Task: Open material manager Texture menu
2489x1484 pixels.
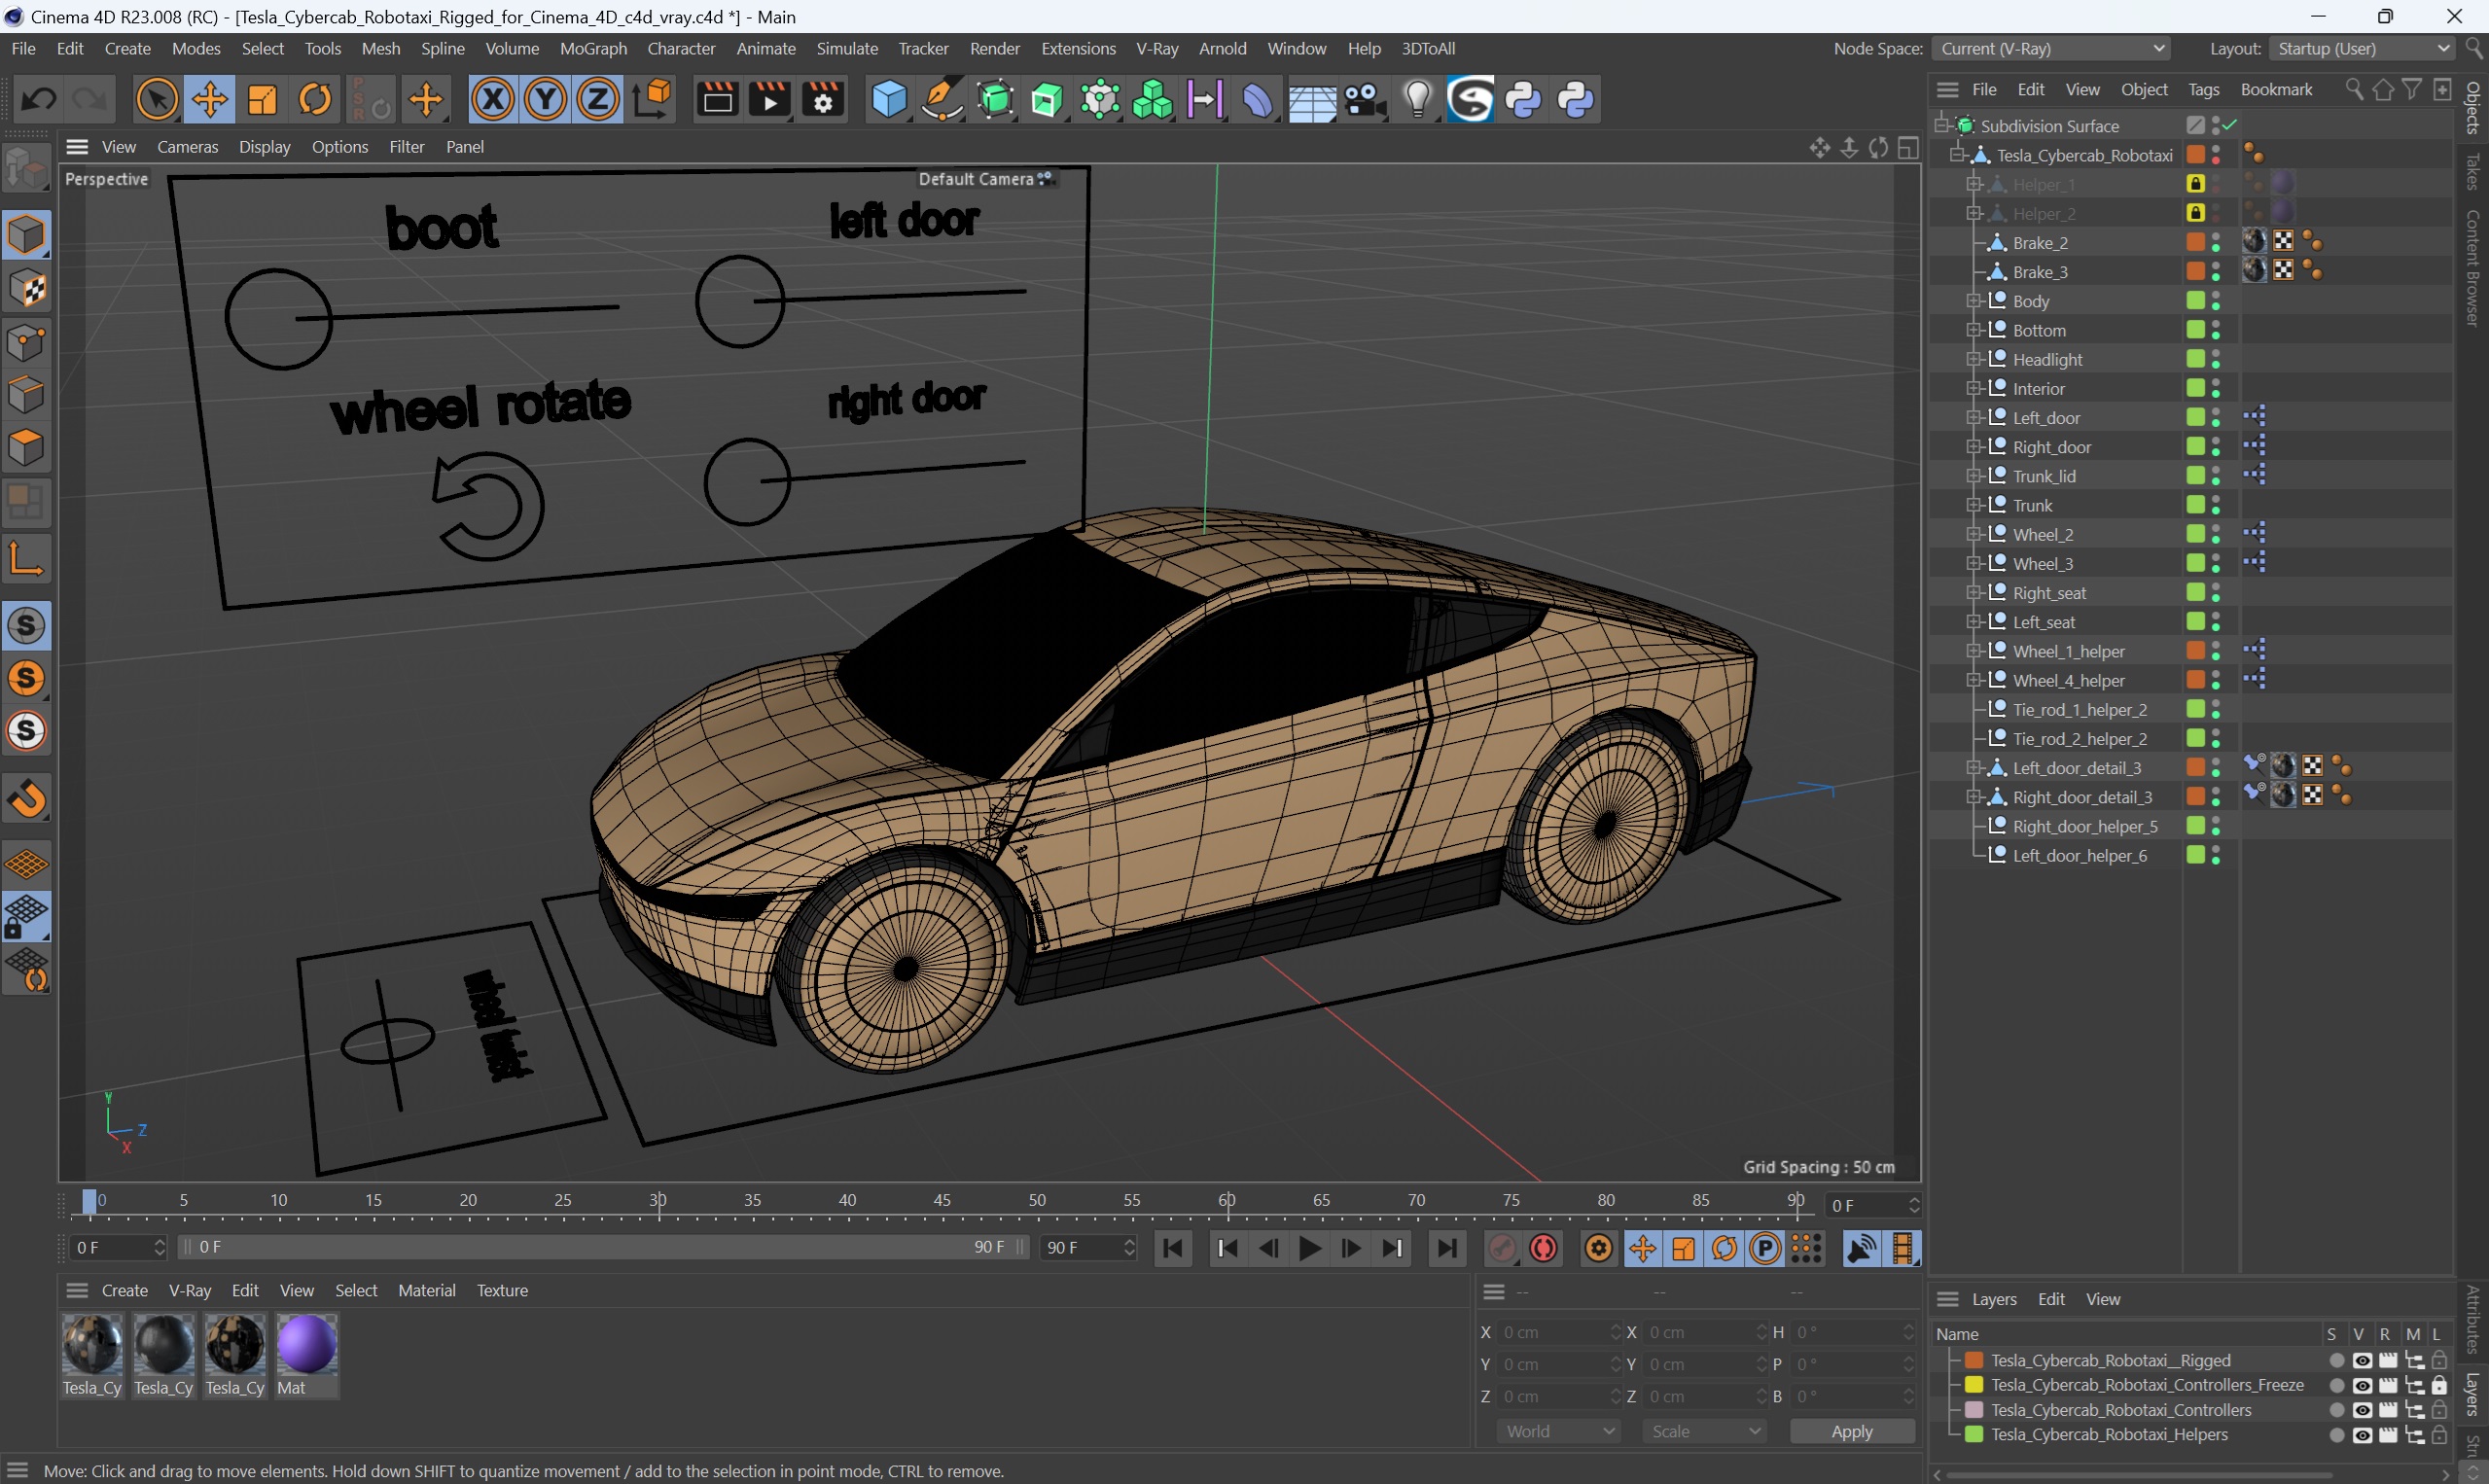Action: pos(502,1290)
